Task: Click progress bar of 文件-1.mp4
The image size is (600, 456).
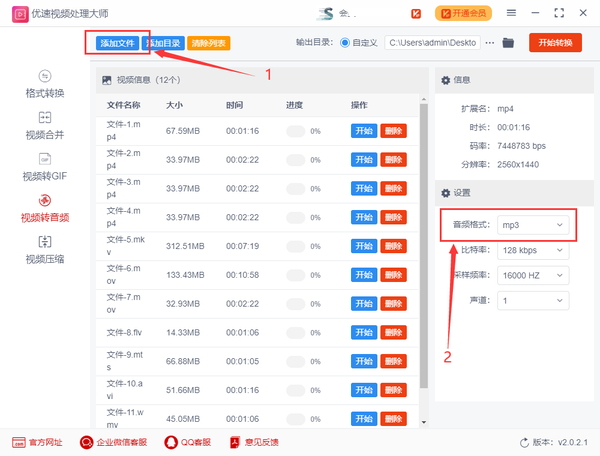Action: pyautogui.click(x=295, y=131)
